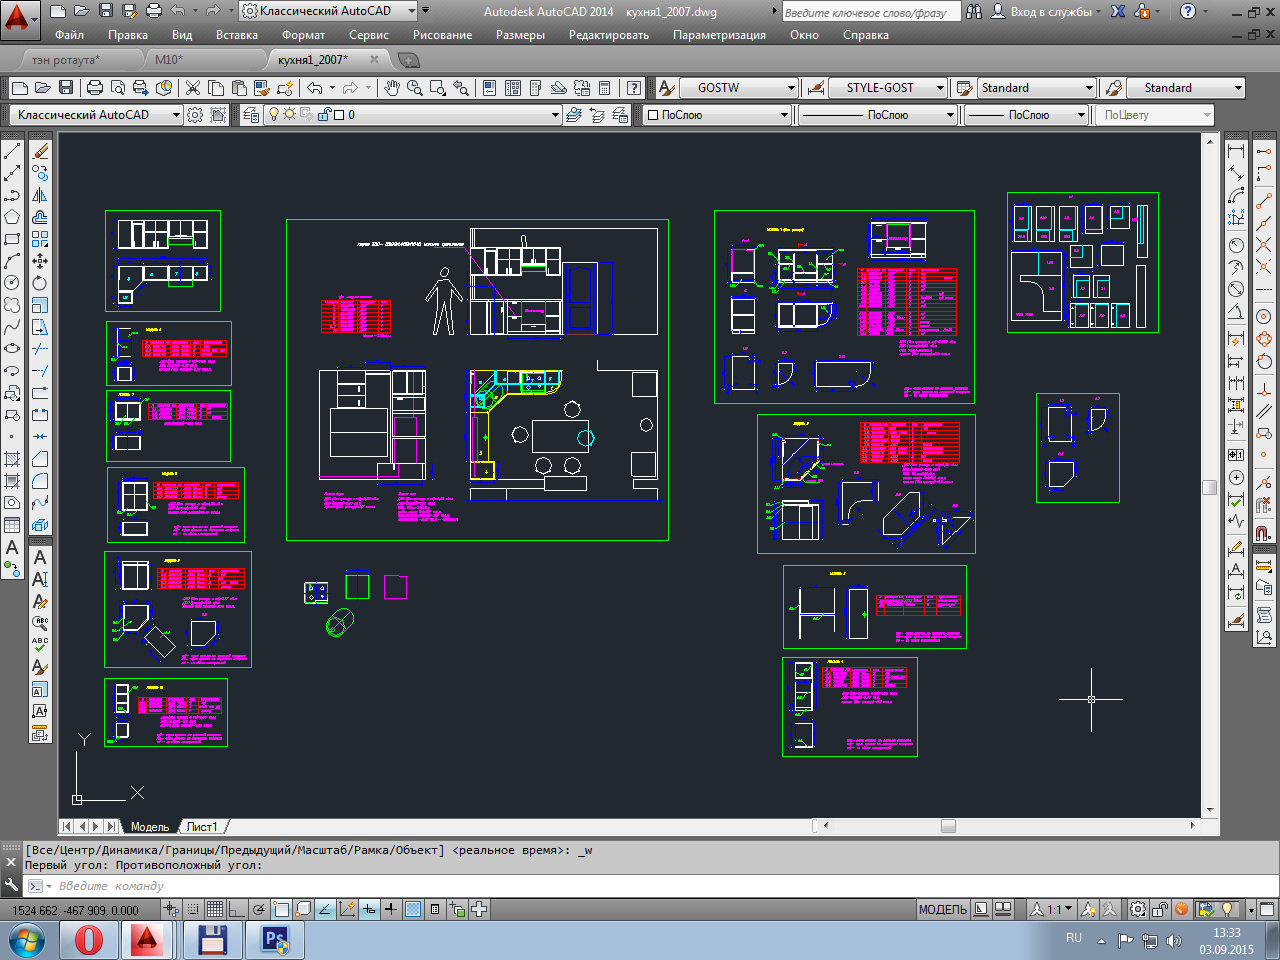The image size is (1280, 960).
Task: Toggle the annotation lock in the status bar
Action: (1159, 910)
